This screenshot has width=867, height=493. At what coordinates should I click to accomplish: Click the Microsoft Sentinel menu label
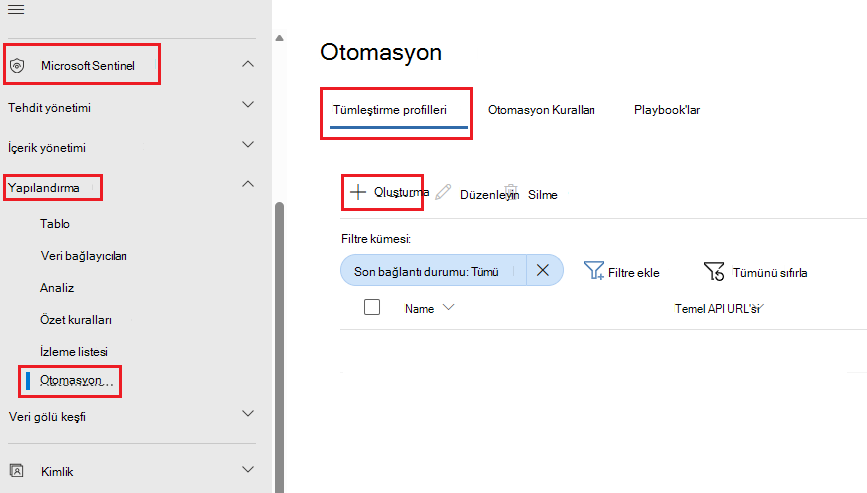(x=88, y=66)
